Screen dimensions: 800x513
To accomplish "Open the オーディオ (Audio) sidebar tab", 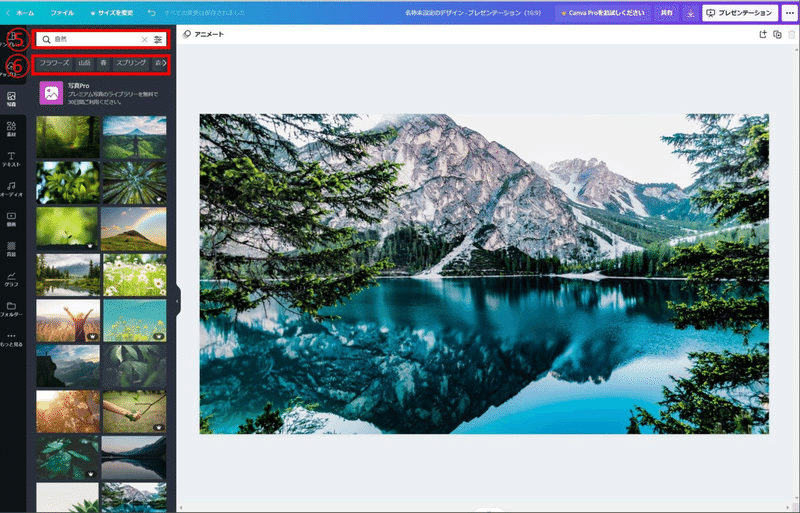I will click(x=11, y=189).
